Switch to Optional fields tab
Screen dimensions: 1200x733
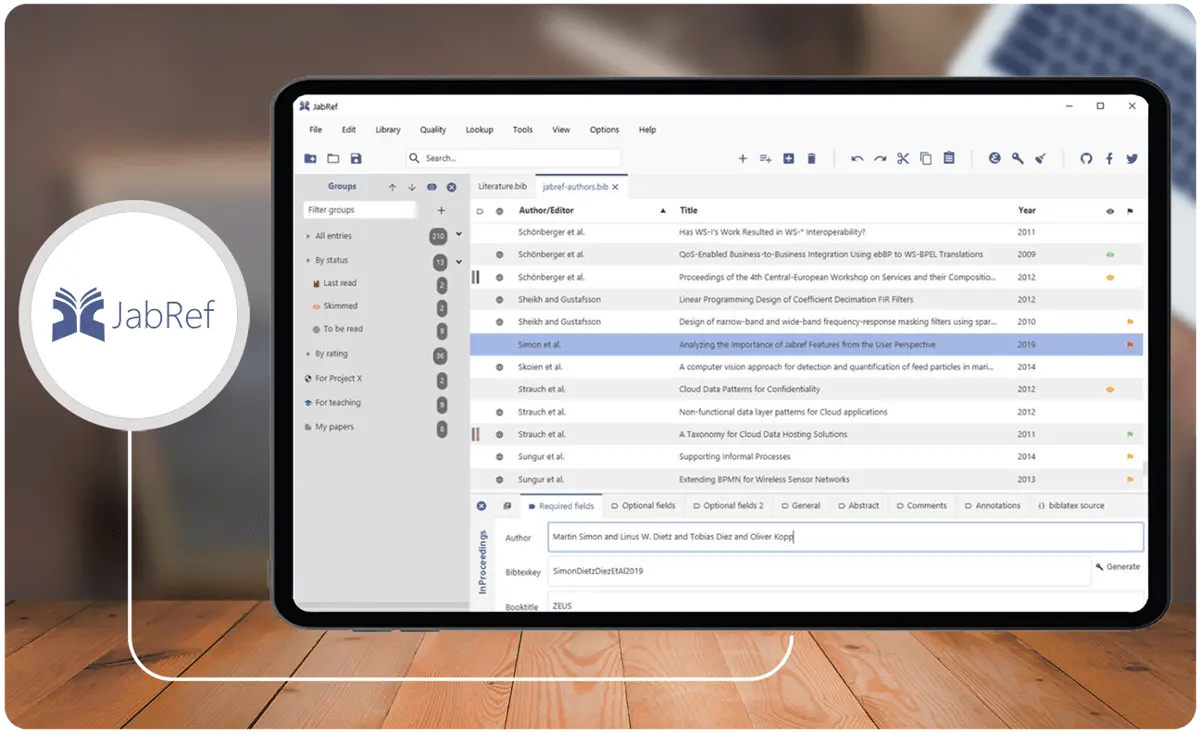643,506
